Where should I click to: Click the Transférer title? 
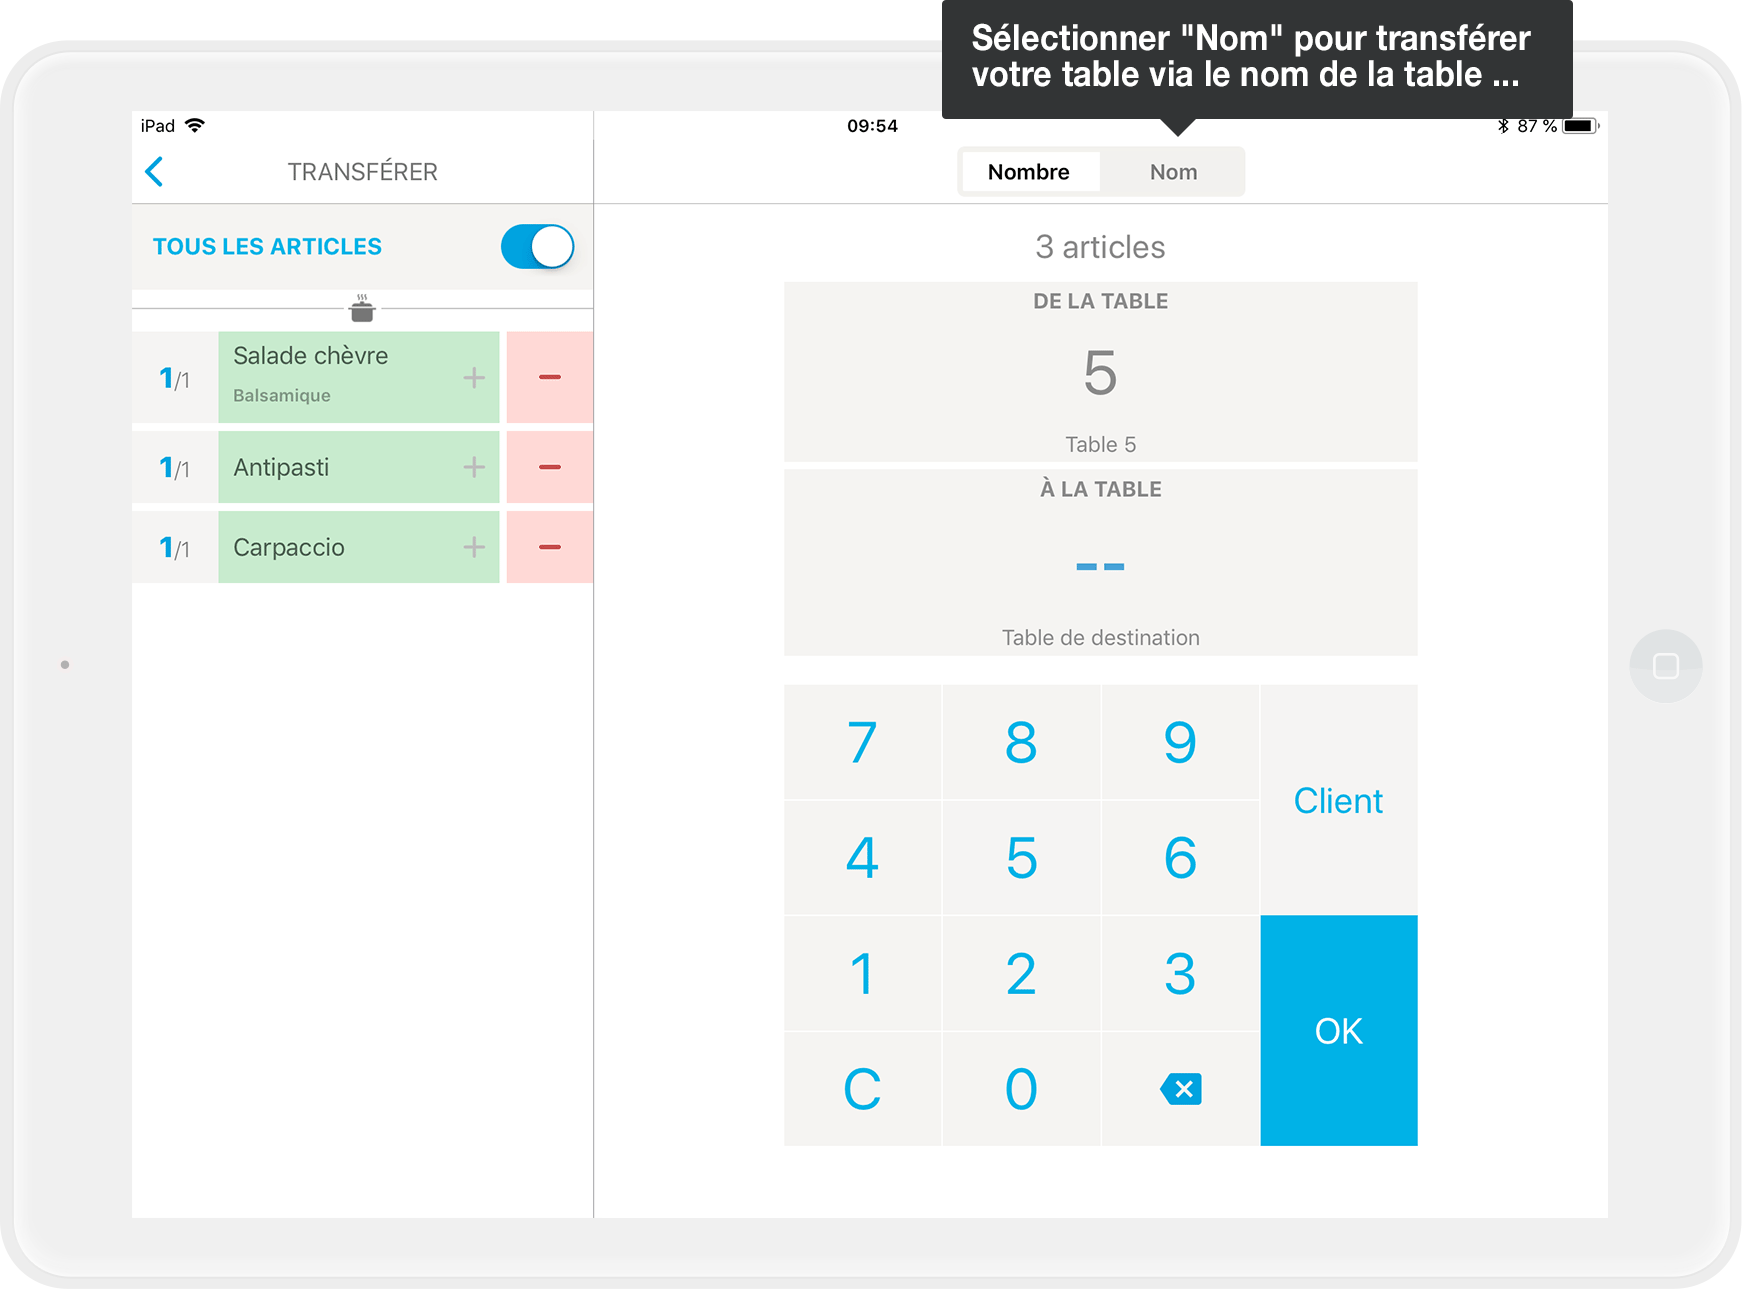click(x=363, y=172)
